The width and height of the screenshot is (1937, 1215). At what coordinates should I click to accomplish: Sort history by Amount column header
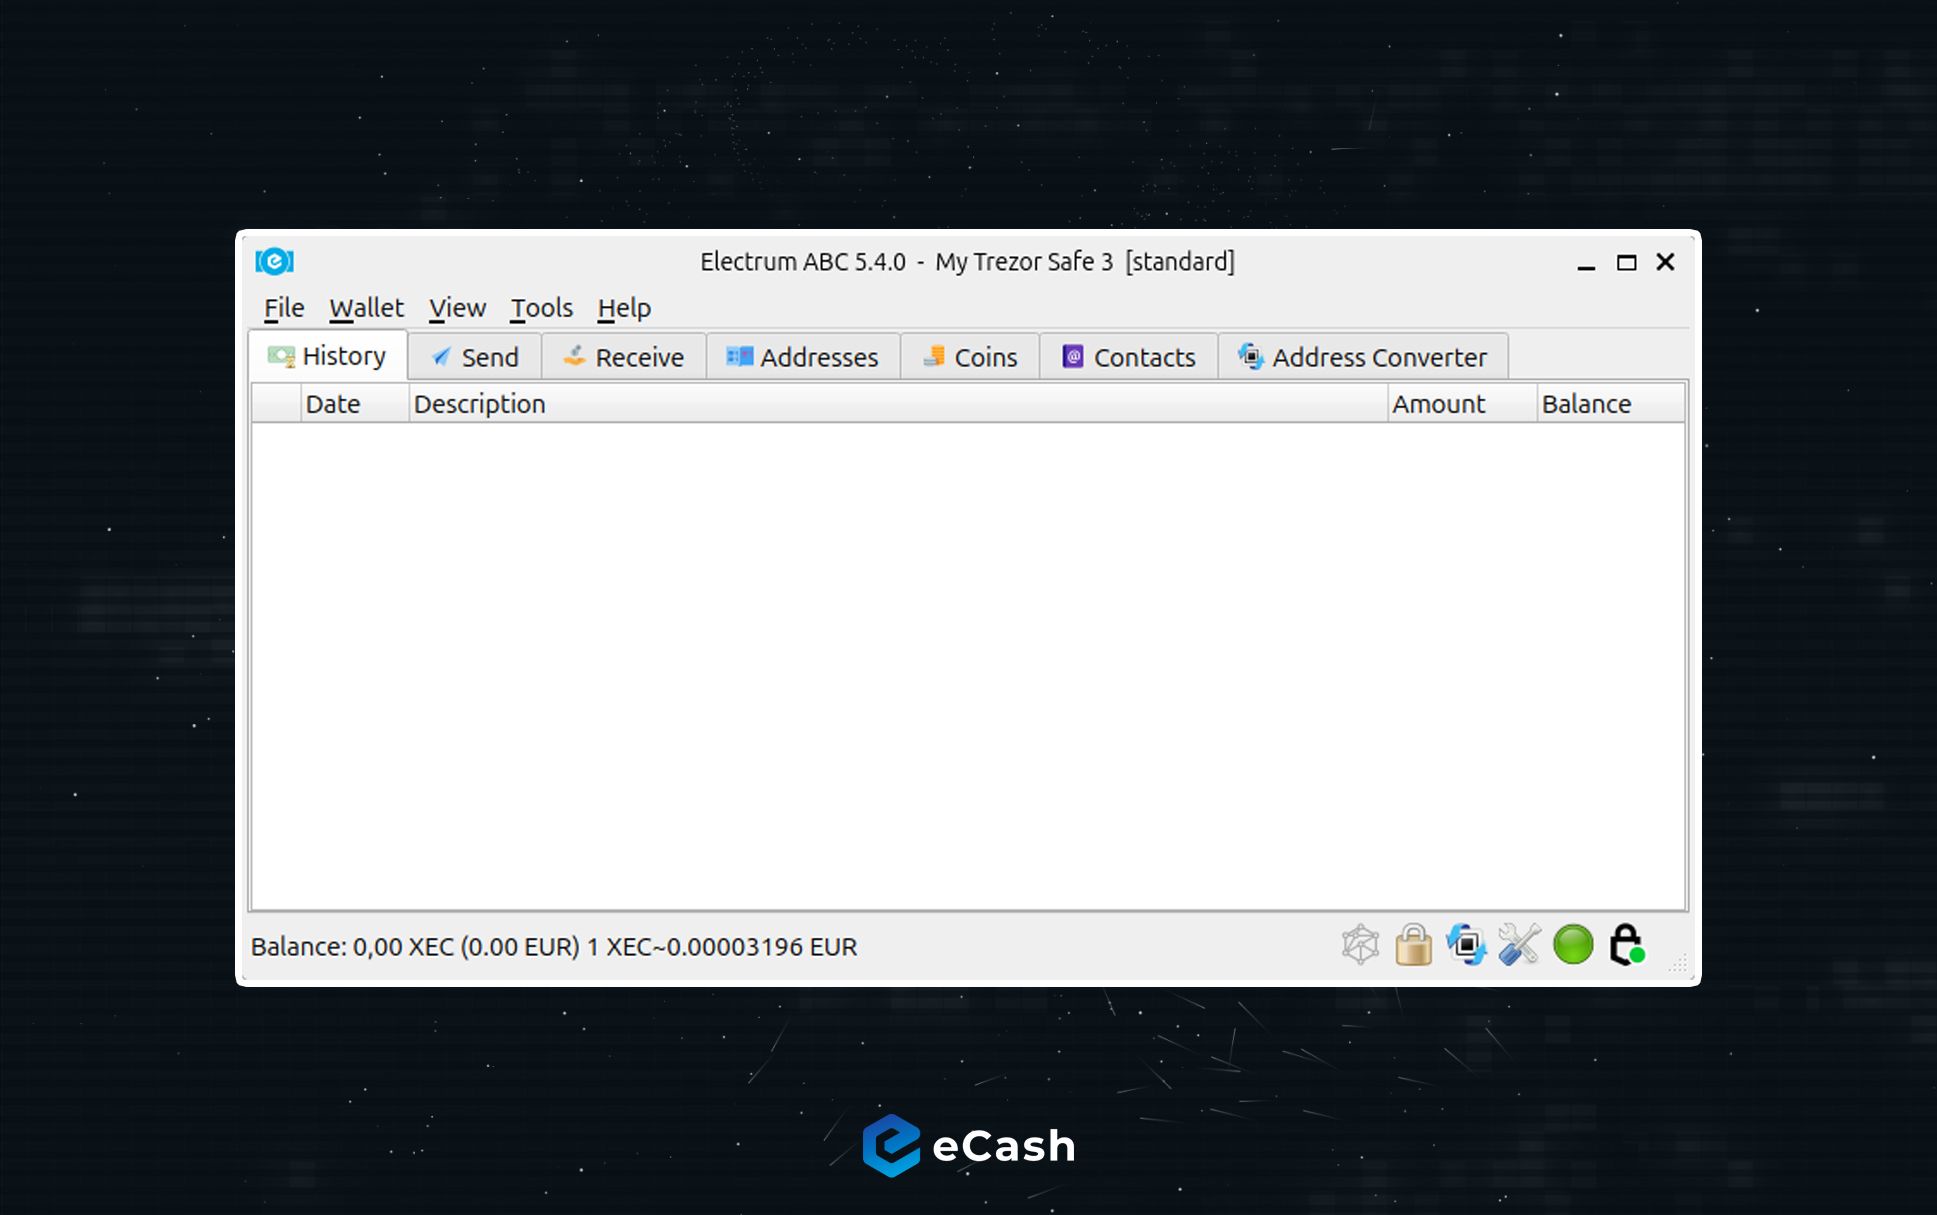tap(1438, 404)
